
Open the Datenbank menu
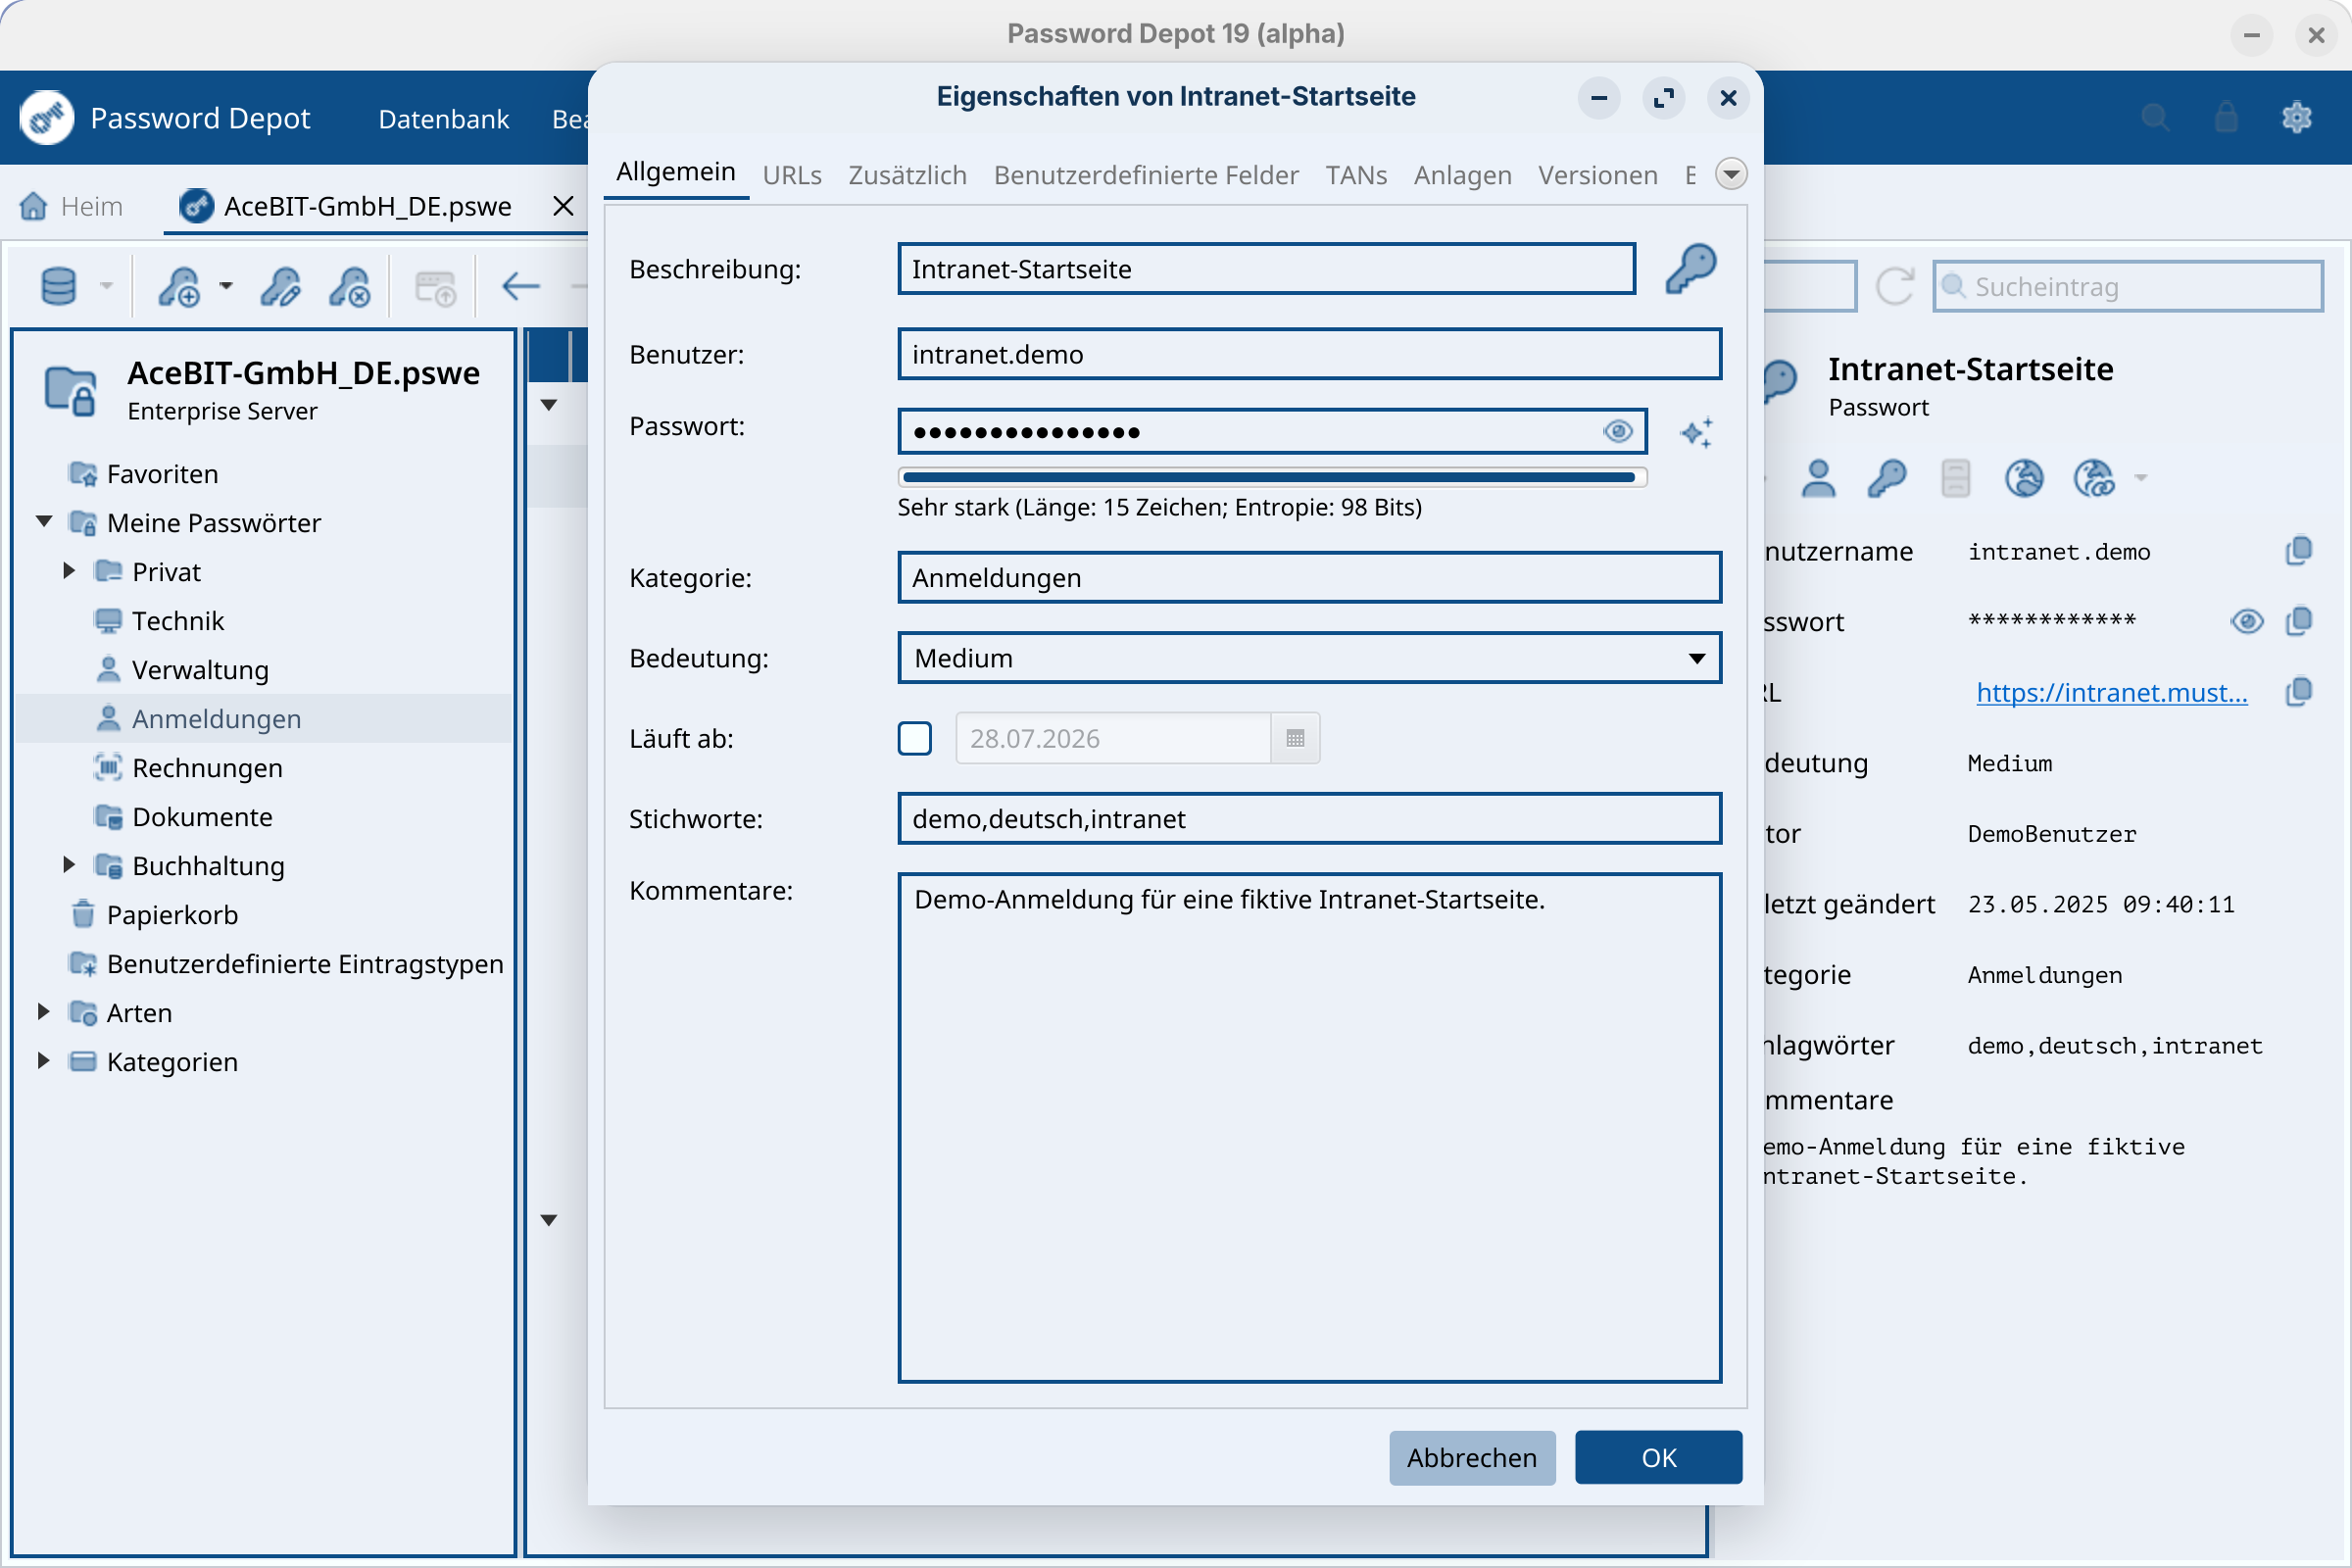(x=444, y=118)
